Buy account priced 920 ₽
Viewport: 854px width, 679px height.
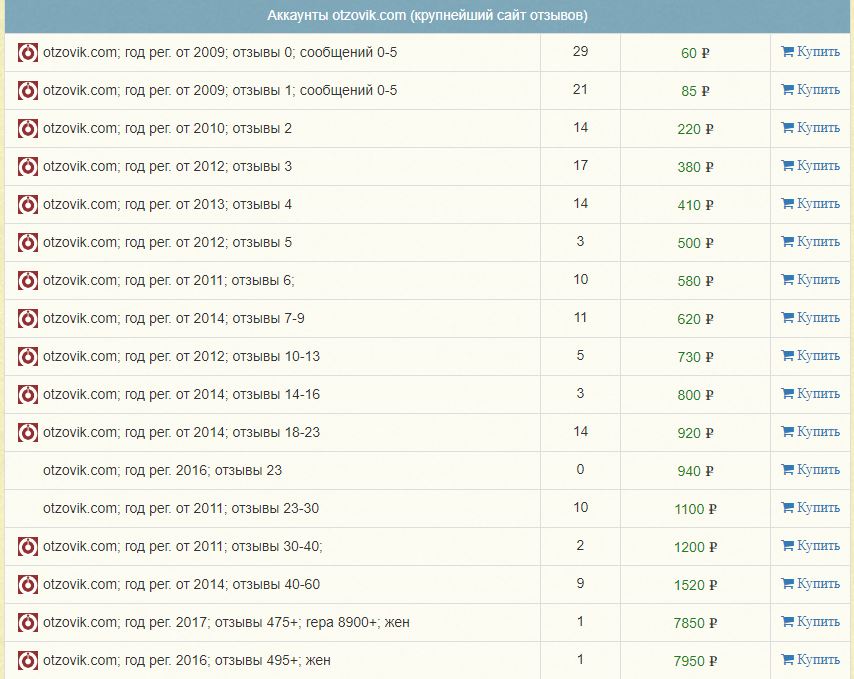click(810, 432)
